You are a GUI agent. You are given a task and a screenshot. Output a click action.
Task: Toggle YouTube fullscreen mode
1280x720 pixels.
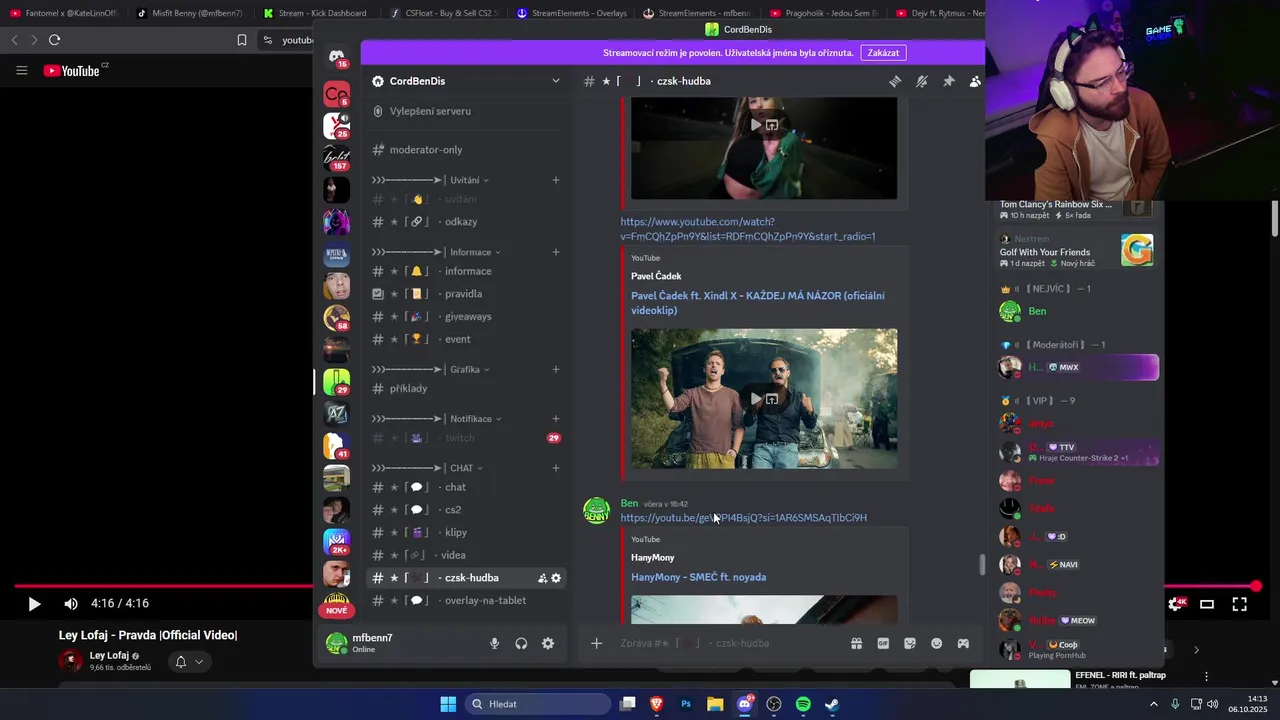[x=1239, y=604]
